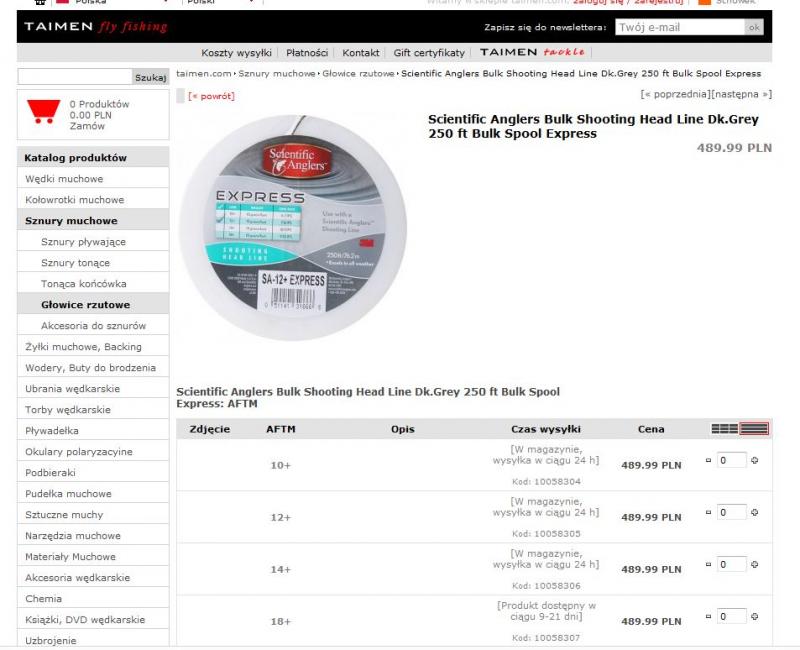This screenshot has width=800, height=650.
Task: Submit newsletter with ok button
Action: pyautogui.click(x=754, y=28)
